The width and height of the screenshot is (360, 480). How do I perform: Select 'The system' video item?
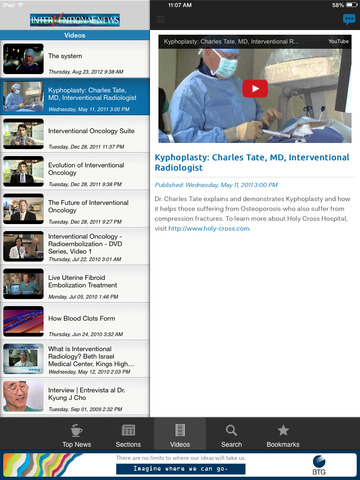click(x=75, y=59)
